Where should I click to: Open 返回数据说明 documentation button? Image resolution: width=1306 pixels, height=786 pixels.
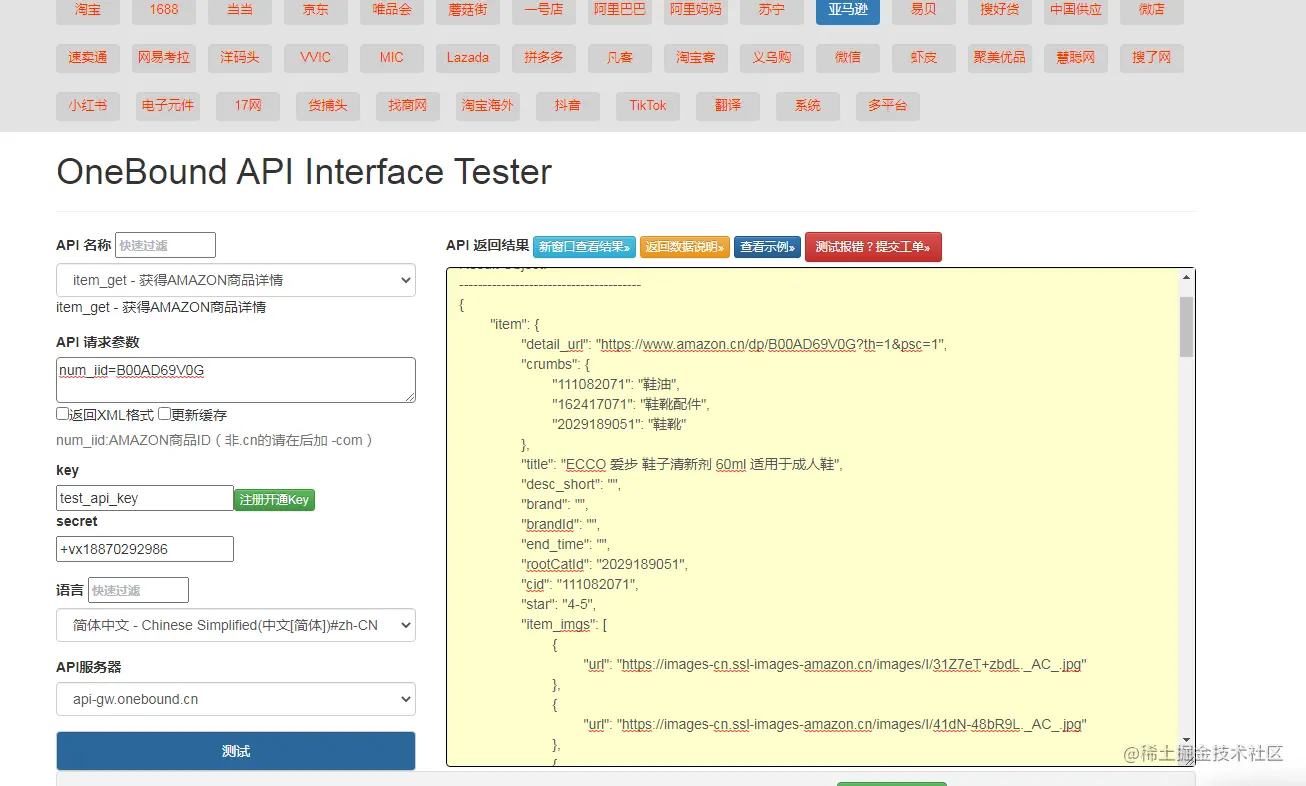click(685, 247)
